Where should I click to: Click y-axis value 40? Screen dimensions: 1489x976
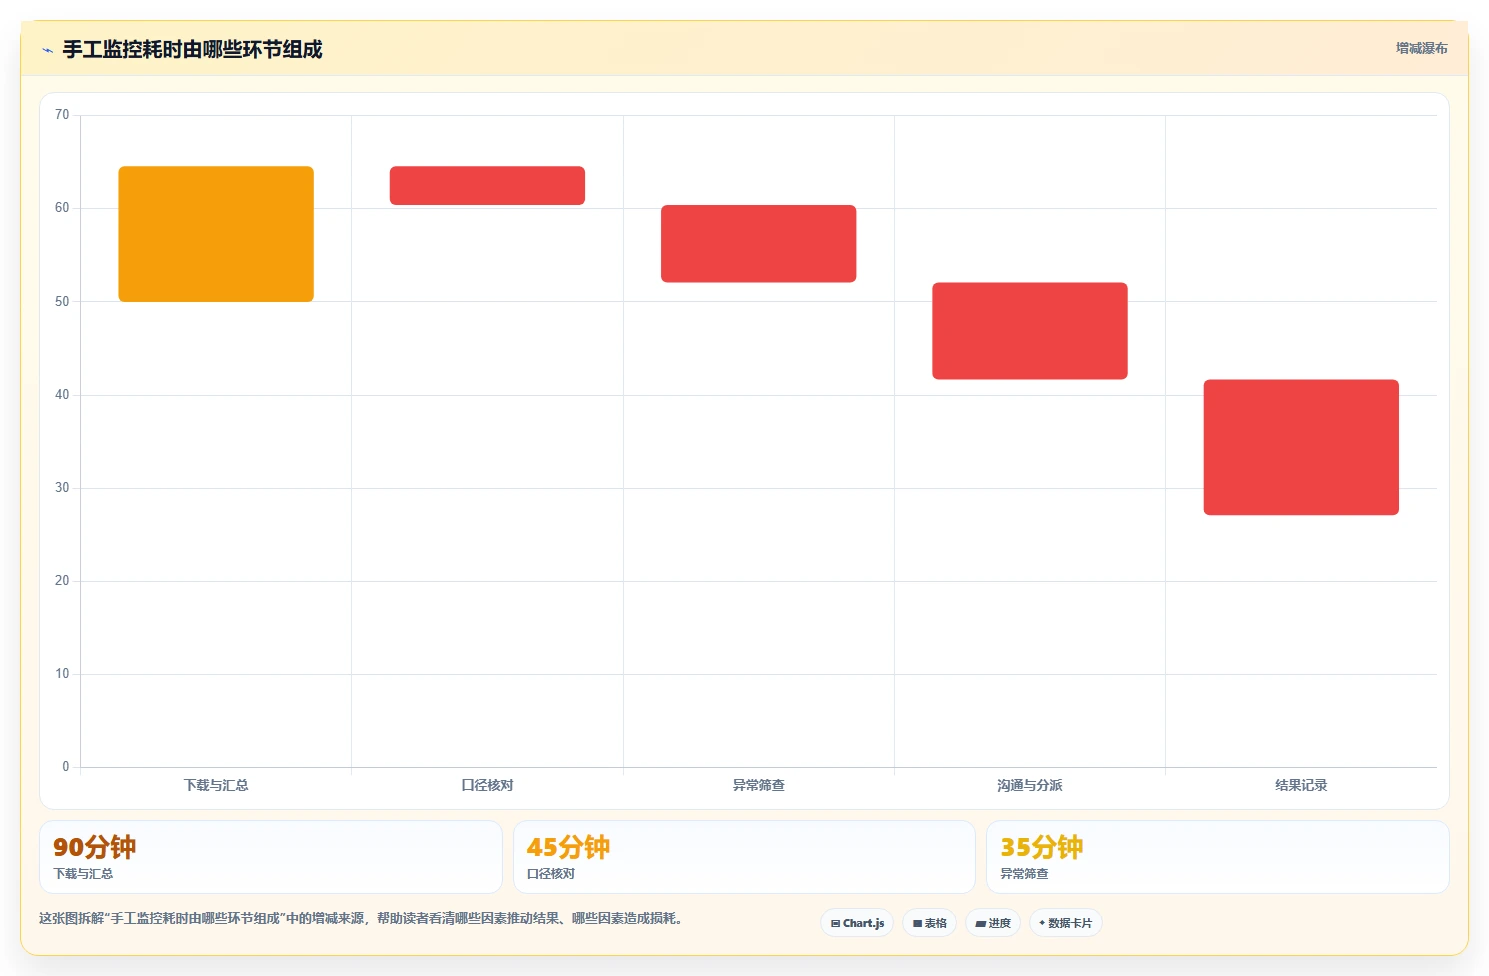click(x=62, y=395)
